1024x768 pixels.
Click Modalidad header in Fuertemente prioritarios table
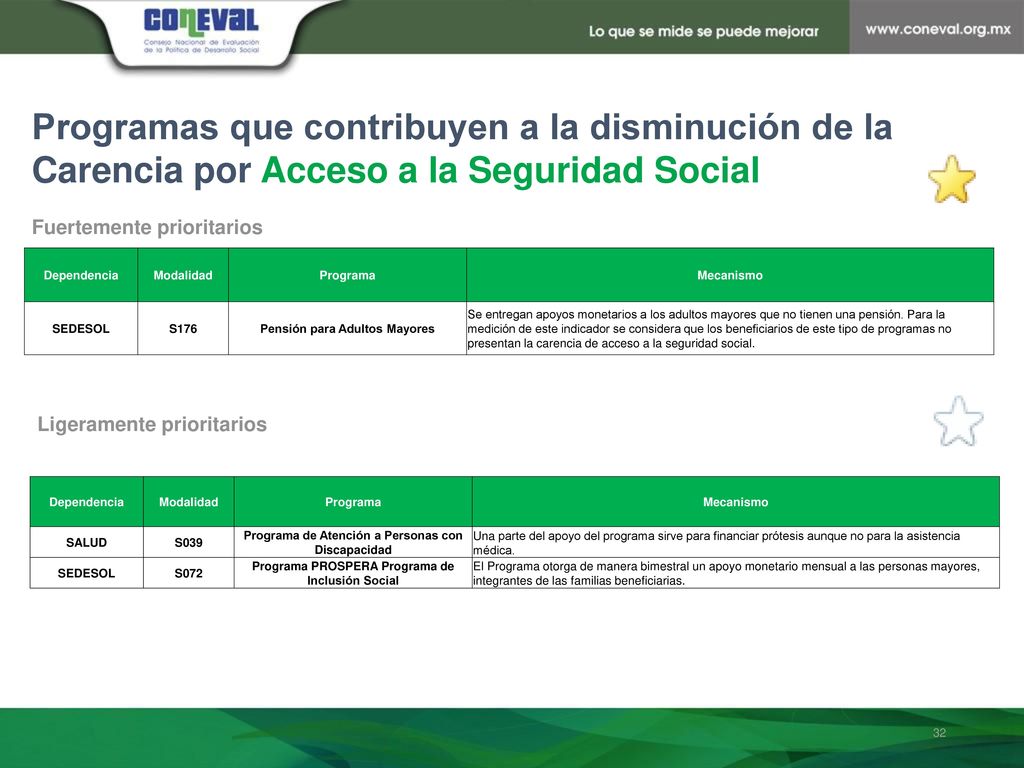tap(183, 275)
